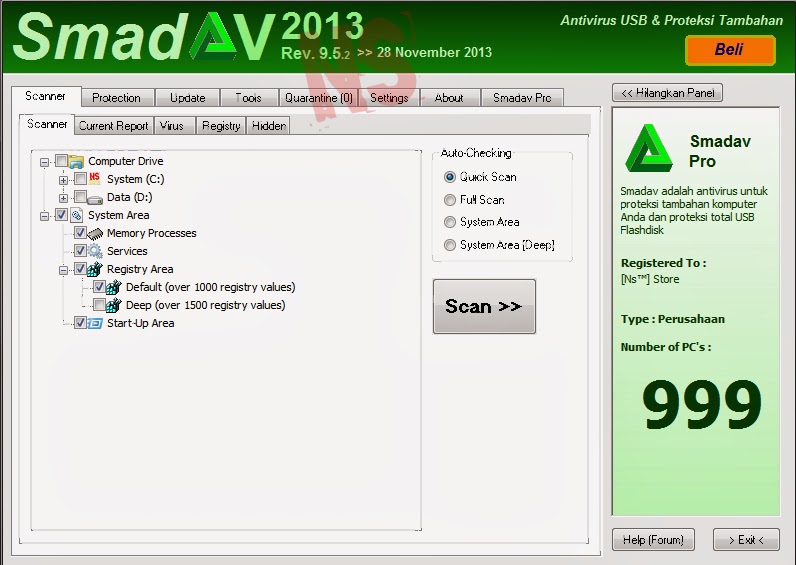Click the Registry Area cube icon
Viewport: 796px width, 565px height.
[x=95, y=269]
